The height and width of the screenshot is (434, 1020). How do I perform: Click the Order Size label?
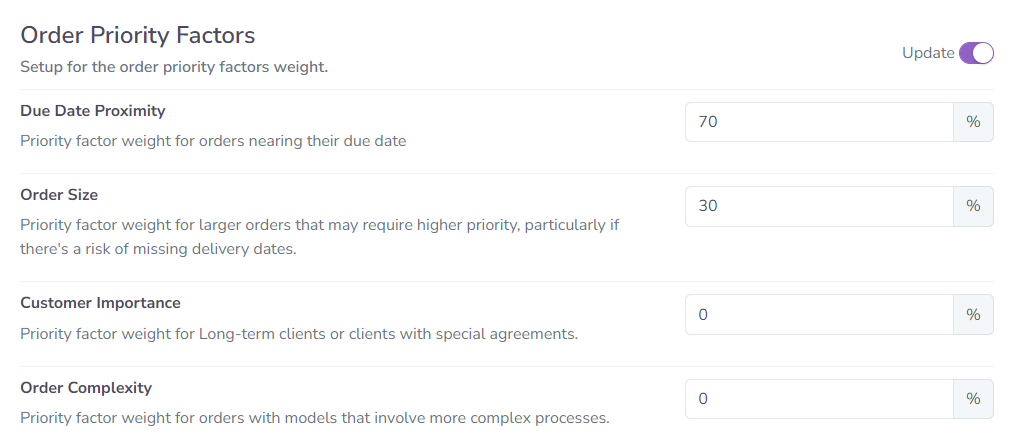point(59,195)
